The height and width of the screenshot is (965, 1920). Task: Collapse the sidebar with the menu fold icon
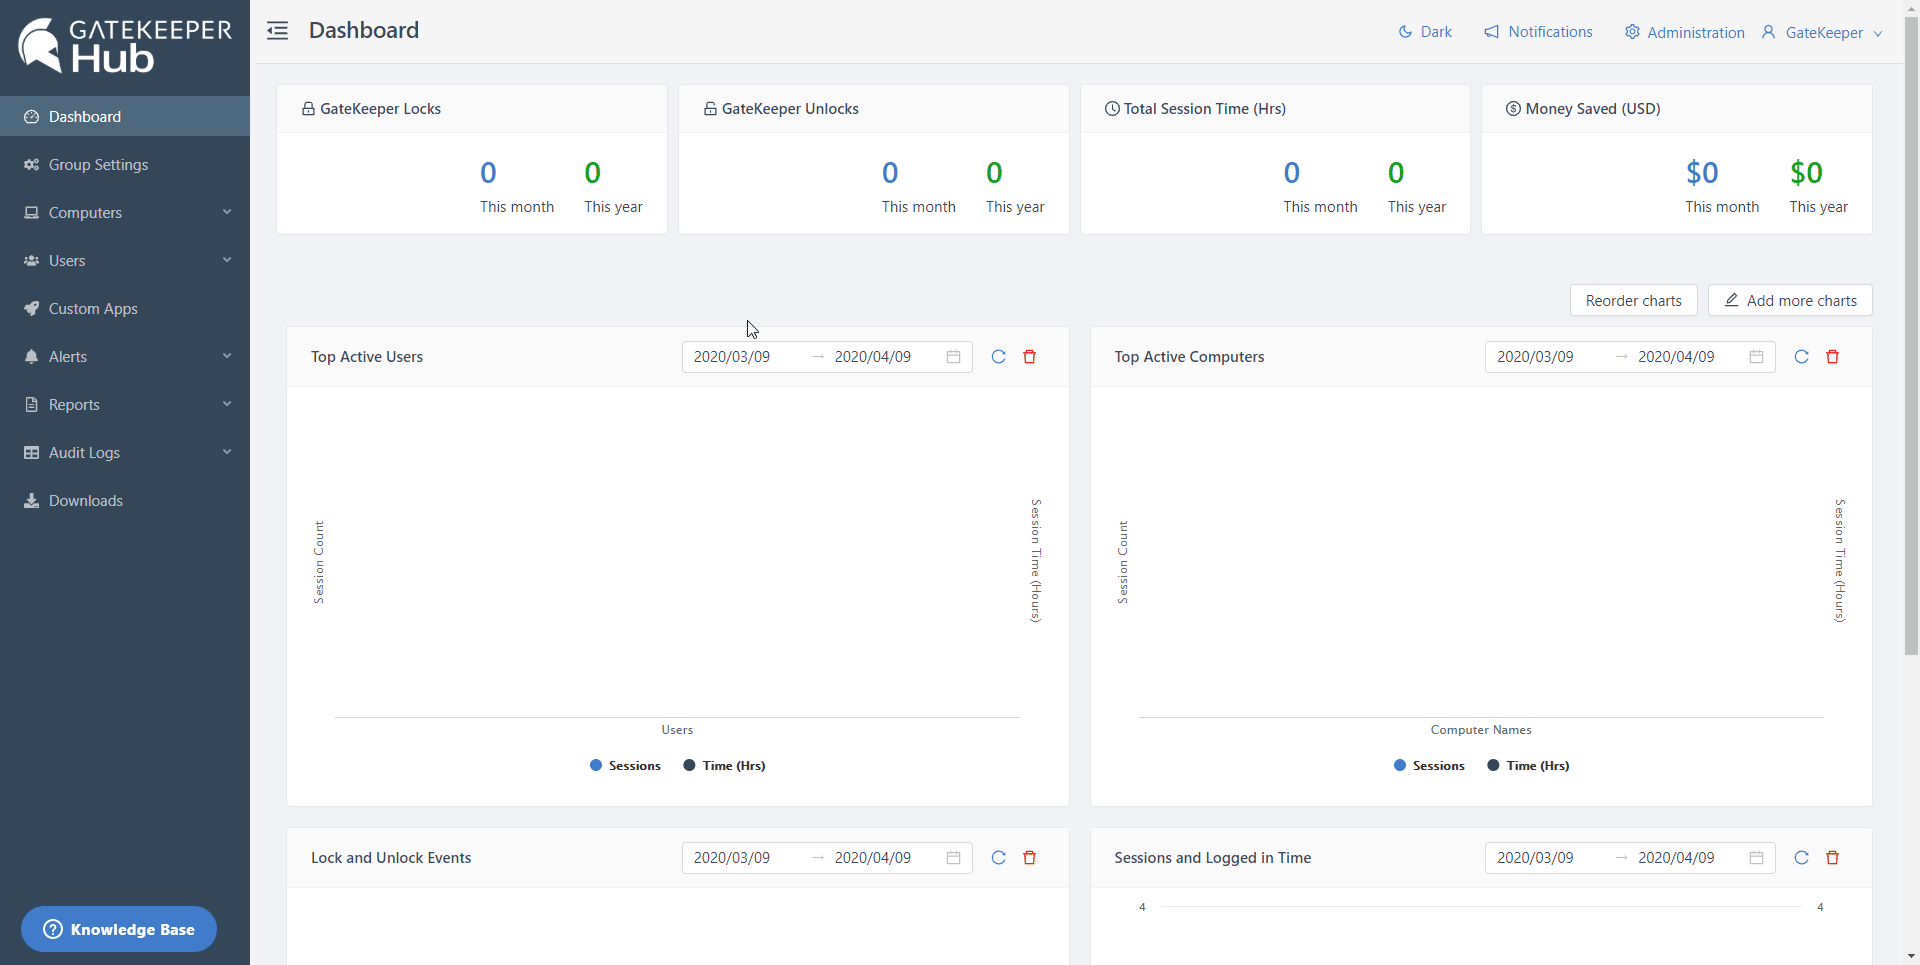pos(277,31)
